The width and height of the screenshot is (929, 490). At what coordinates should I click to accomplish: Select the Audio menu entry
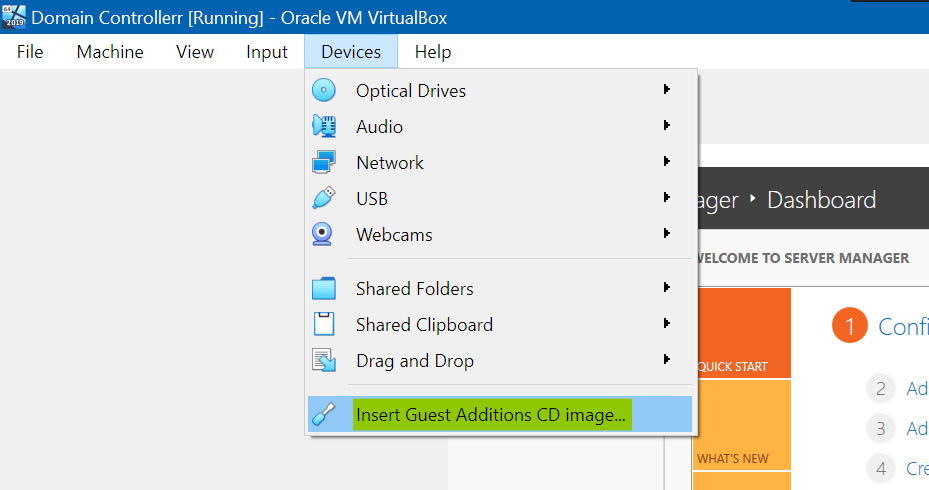(x=499, y=126)
